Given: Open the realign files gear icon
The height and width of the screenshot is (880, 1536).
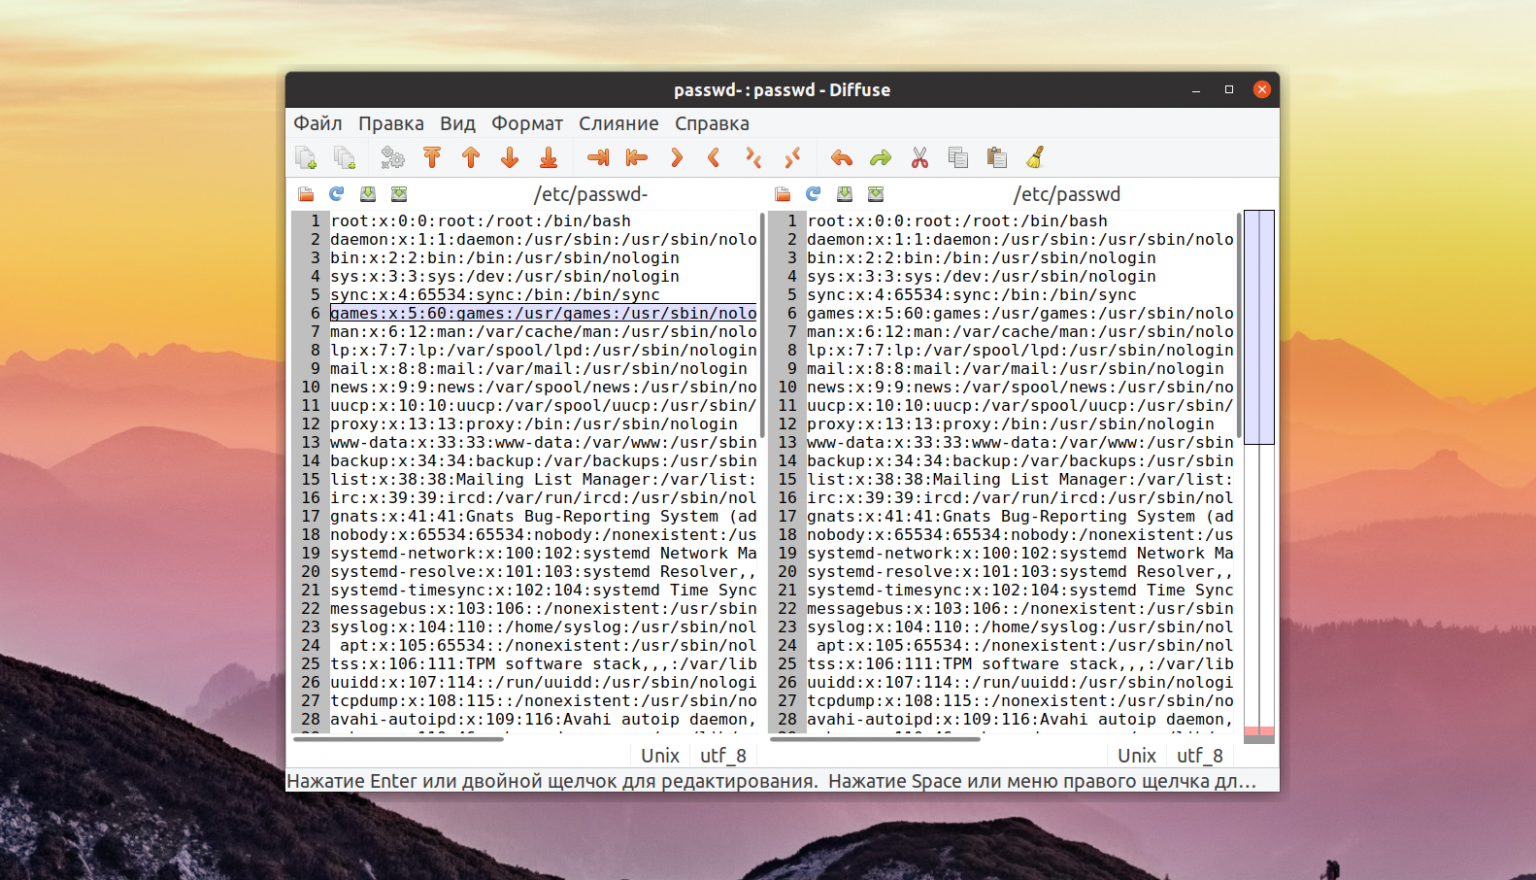Looking at the screenshot, I should pyautogui.click(x=392, y=157).
